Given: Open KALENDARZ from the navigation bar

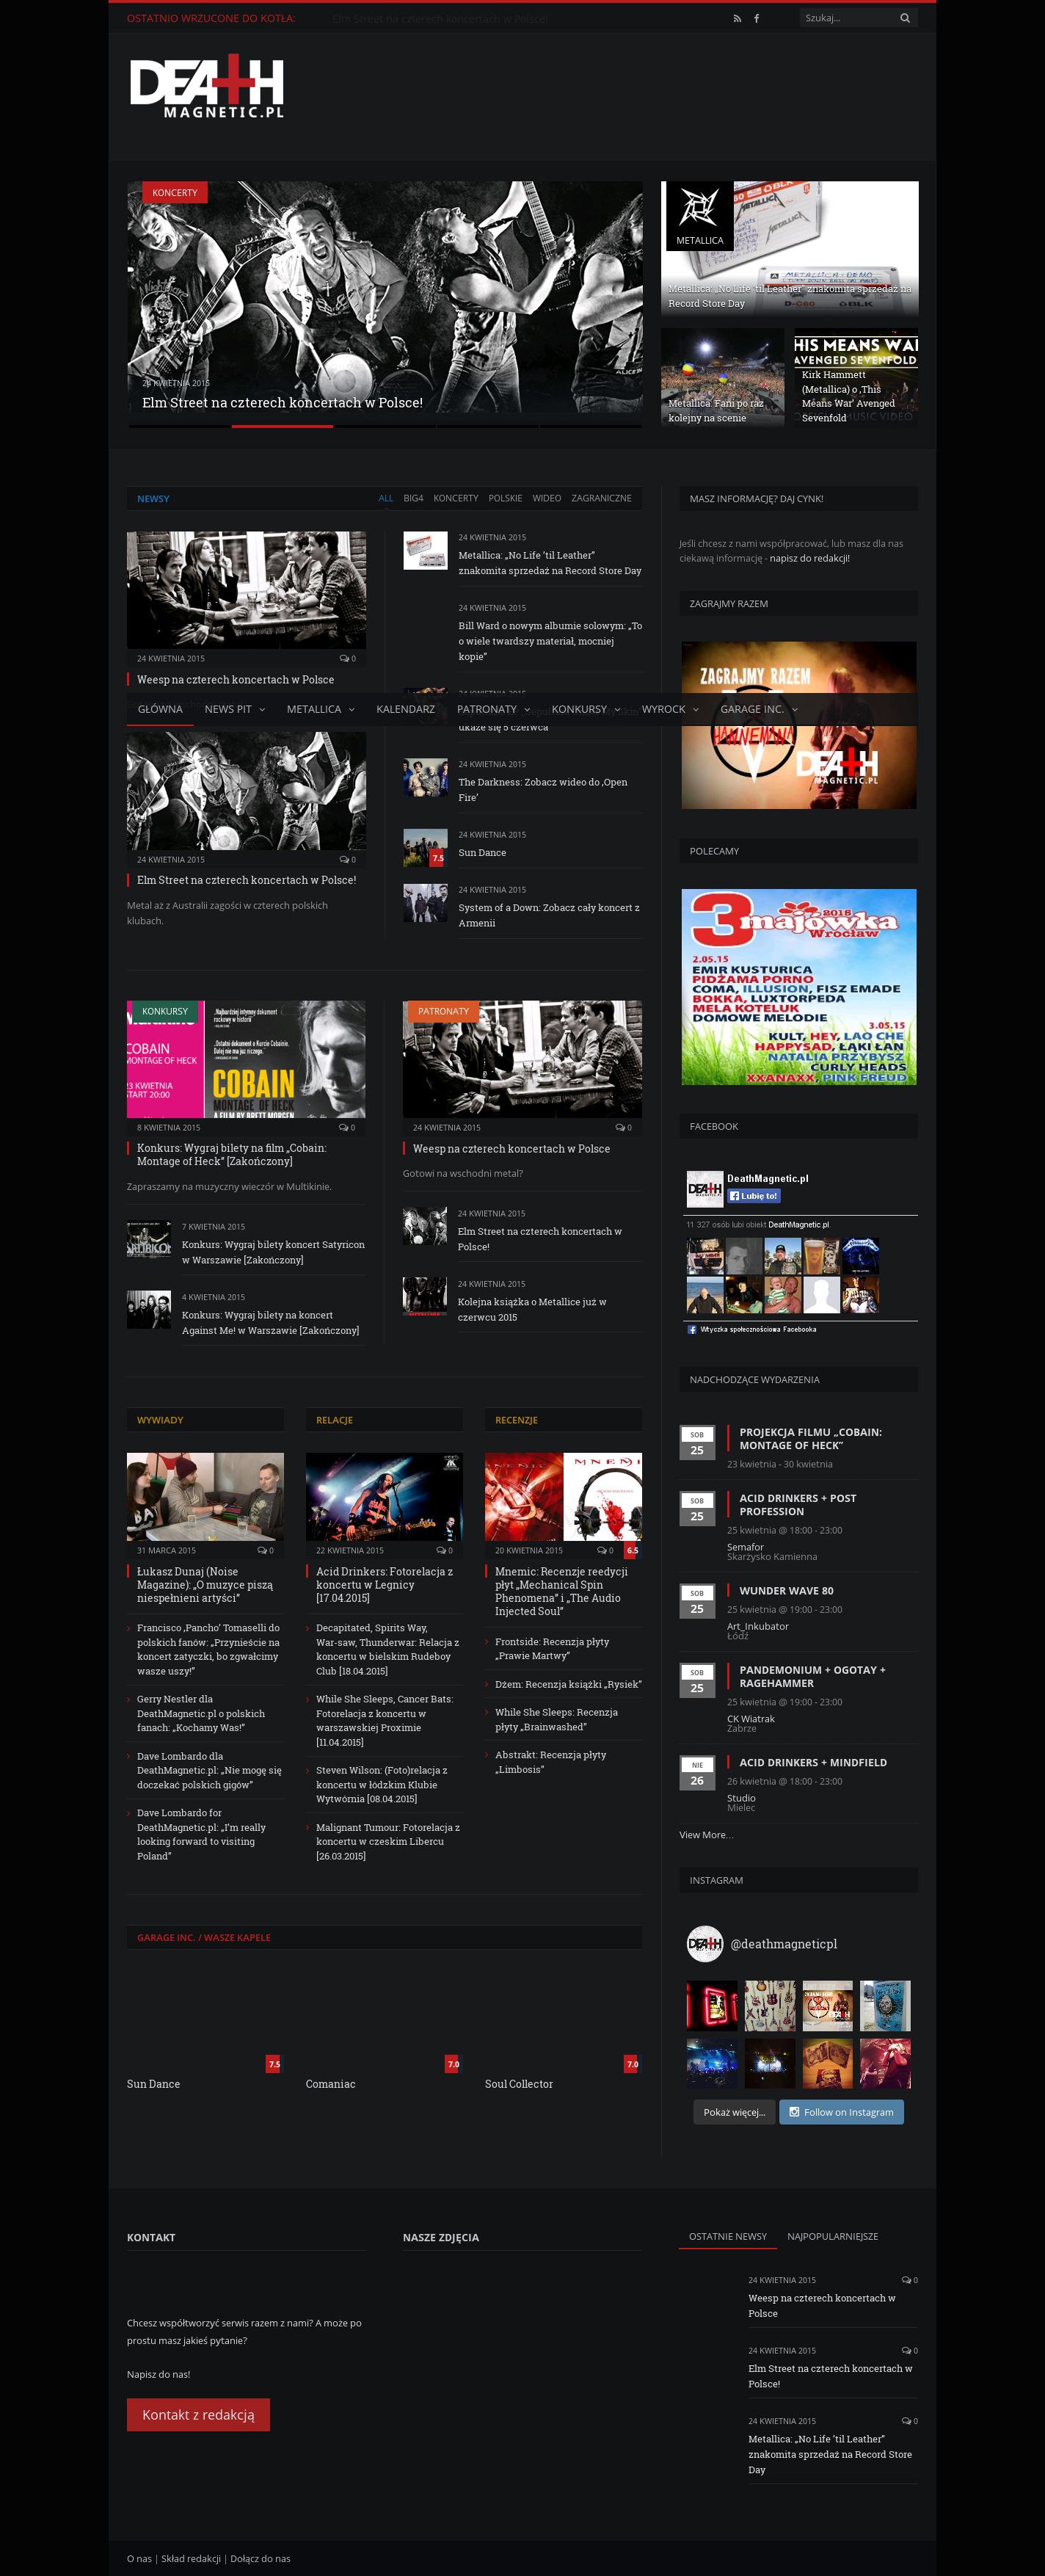Looking at the screenshot, I should [x=405, y=709].
